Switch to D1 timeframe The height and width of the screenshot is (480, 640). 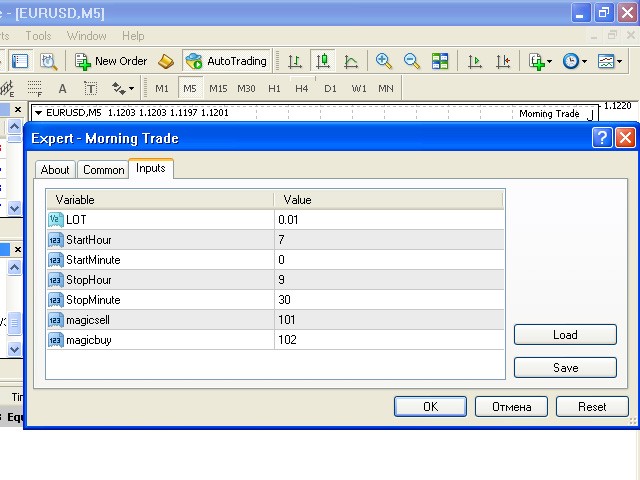330,89
